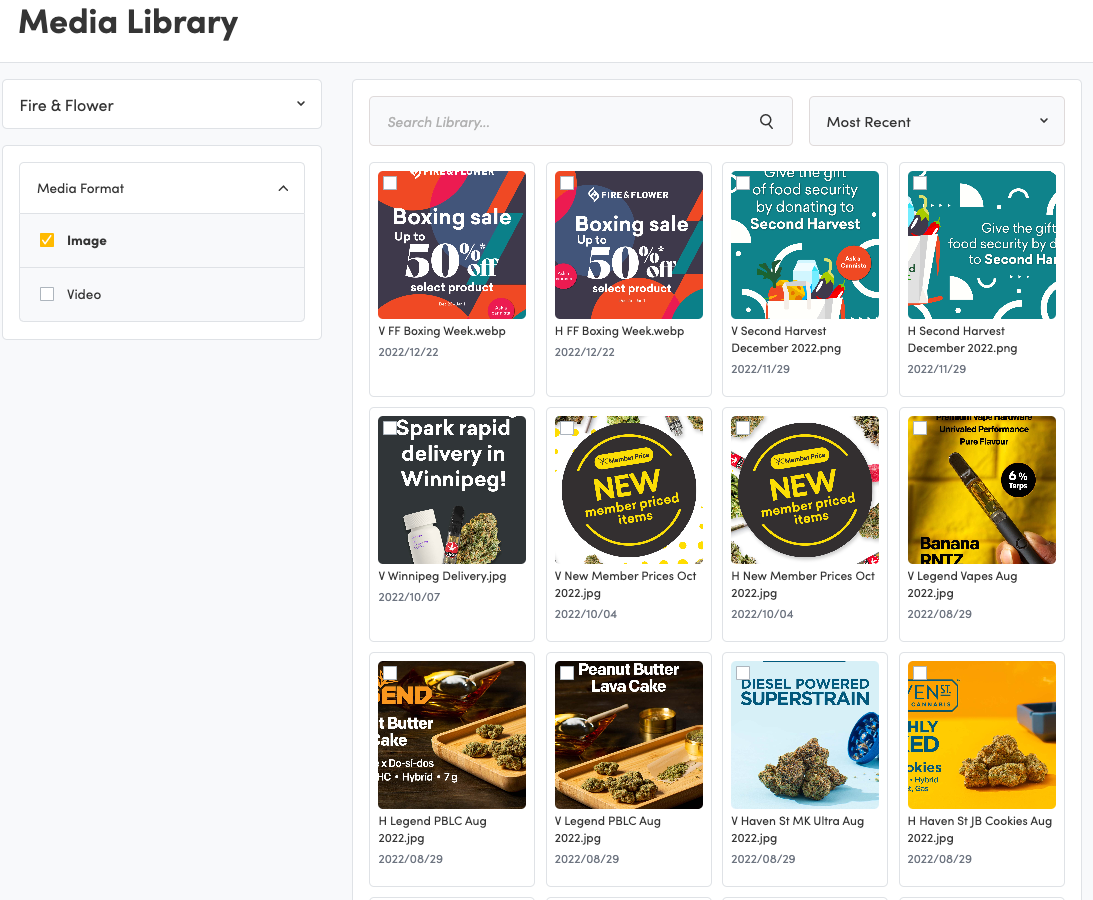Screen dimensions: 1093x900
Task: Select V Second Harvest December checkbox
Action: pos(743,183)
